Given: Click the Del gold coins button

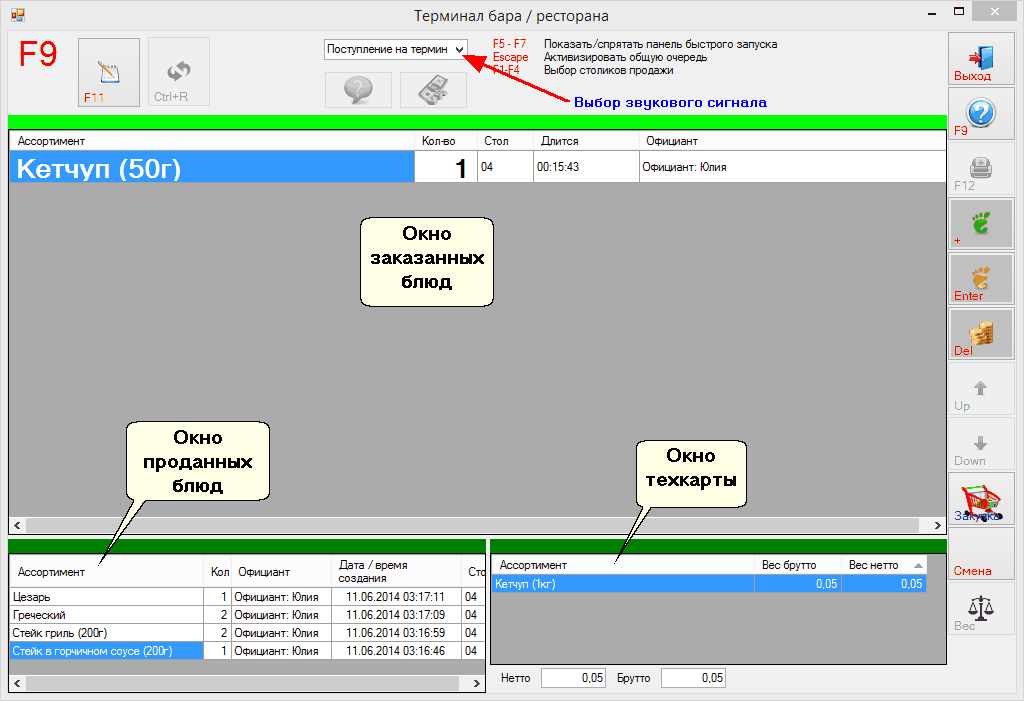Looking at the screenshot, I should coord(981,333).
